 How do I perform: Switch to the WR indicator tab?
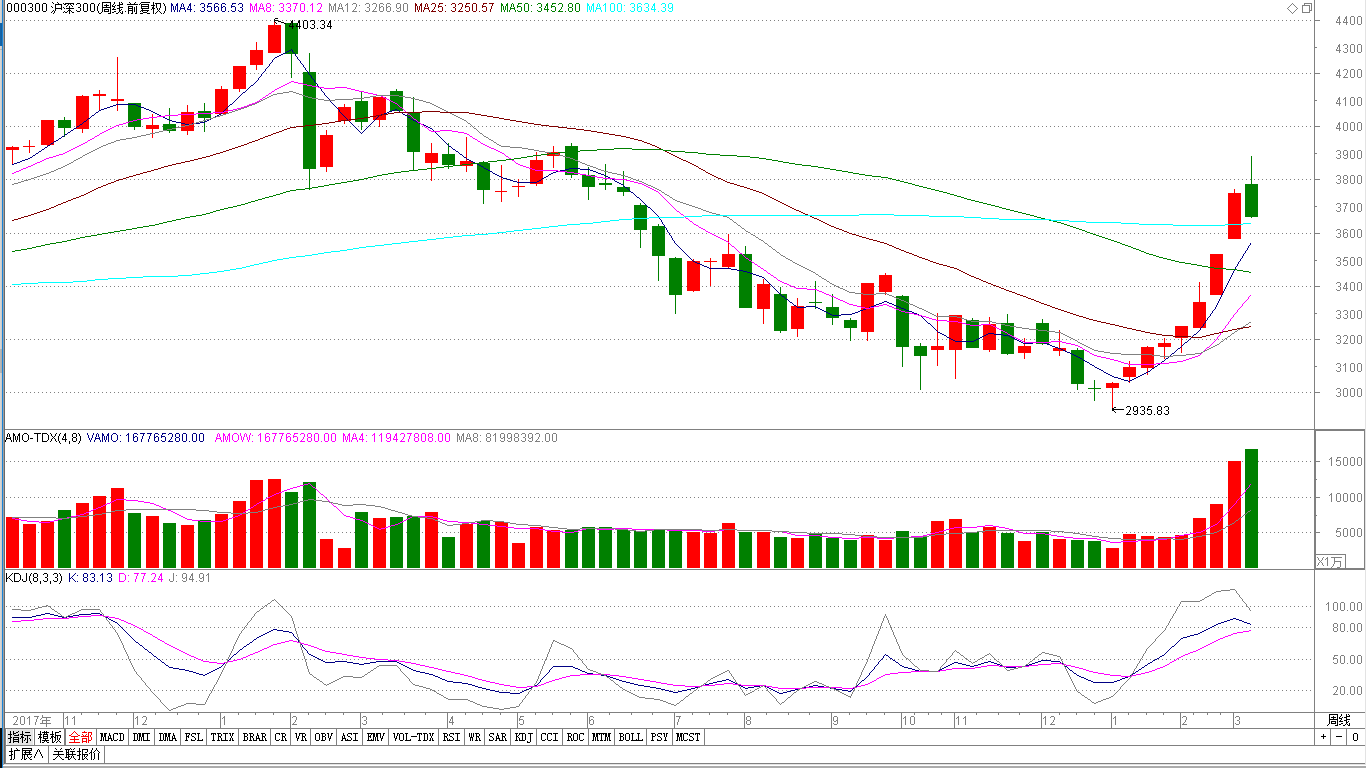(x=475, y=737)
